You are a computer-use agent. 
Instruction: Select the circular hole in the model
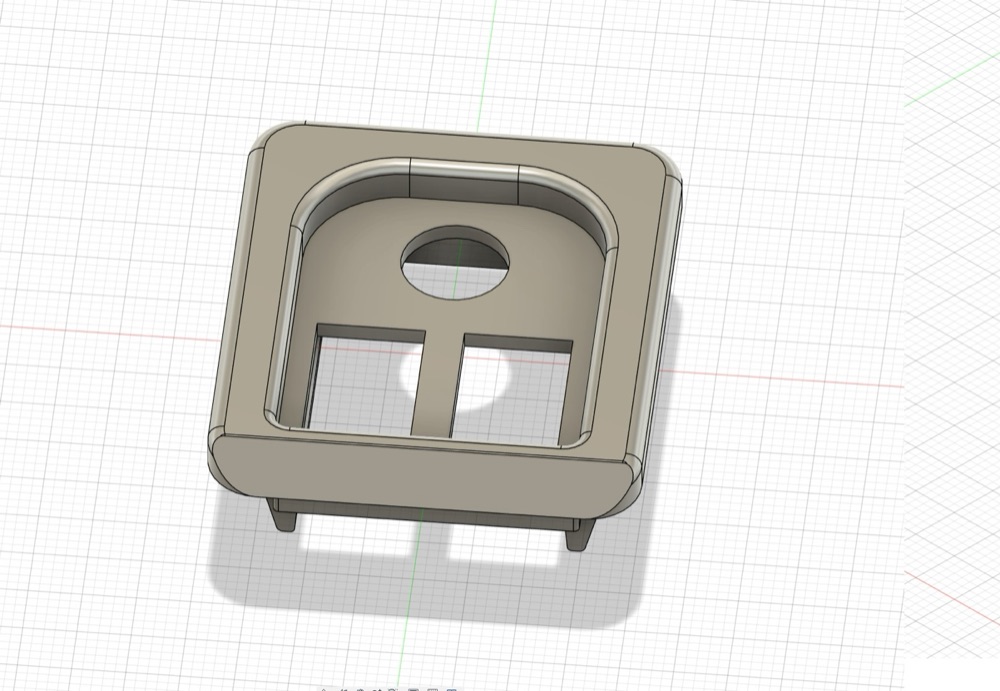[x=455, y=262]
